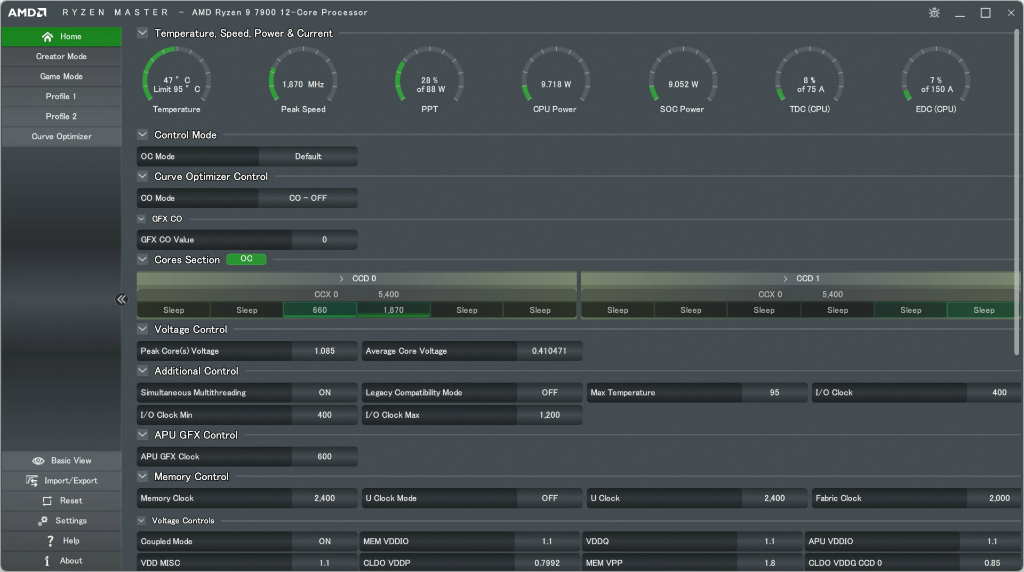This screenshot has height=572, width=1024.
Task: Click the Reset icon in sidebar
Action: coord(47,501)
